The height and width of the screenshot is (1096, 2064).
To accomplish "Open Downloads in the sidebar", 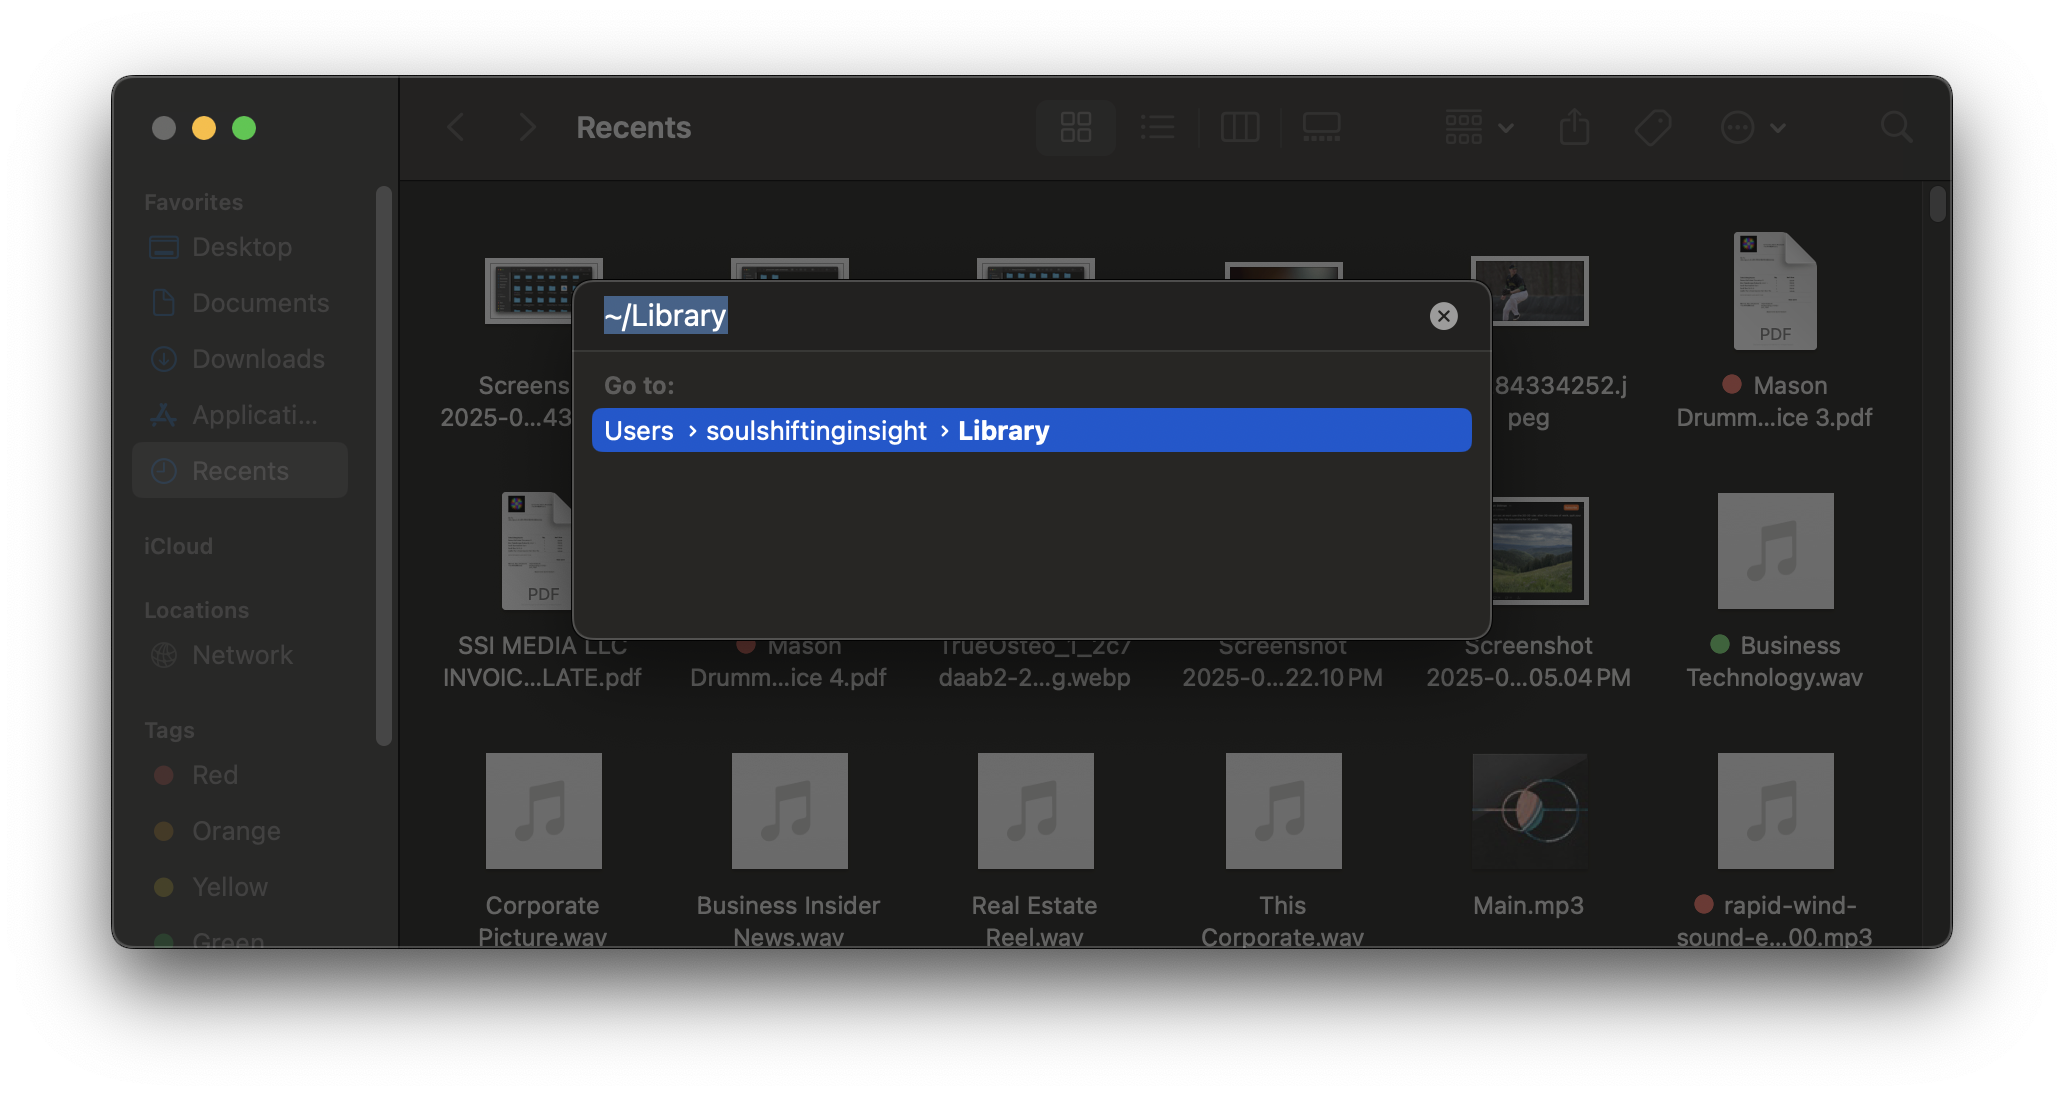I will [x=257, y=359].
